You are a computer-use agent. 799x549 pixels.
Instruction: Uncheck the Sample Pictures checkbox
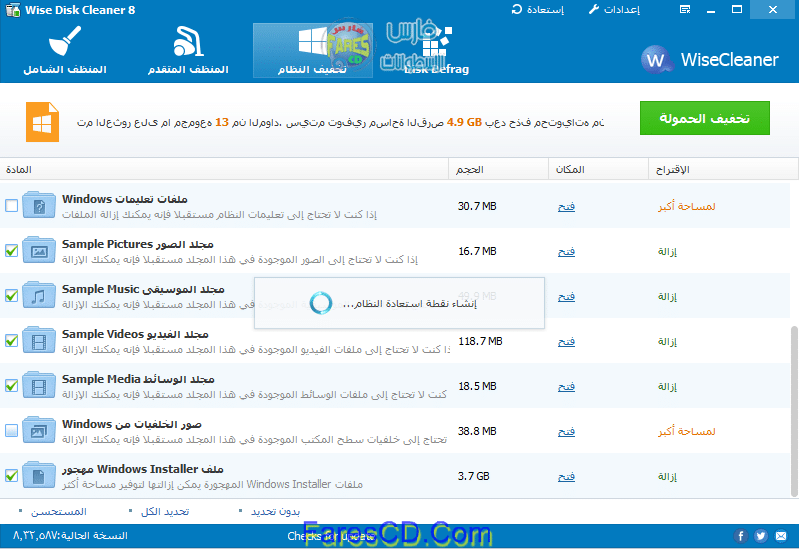pyautogui.click(x=11, y=250)
